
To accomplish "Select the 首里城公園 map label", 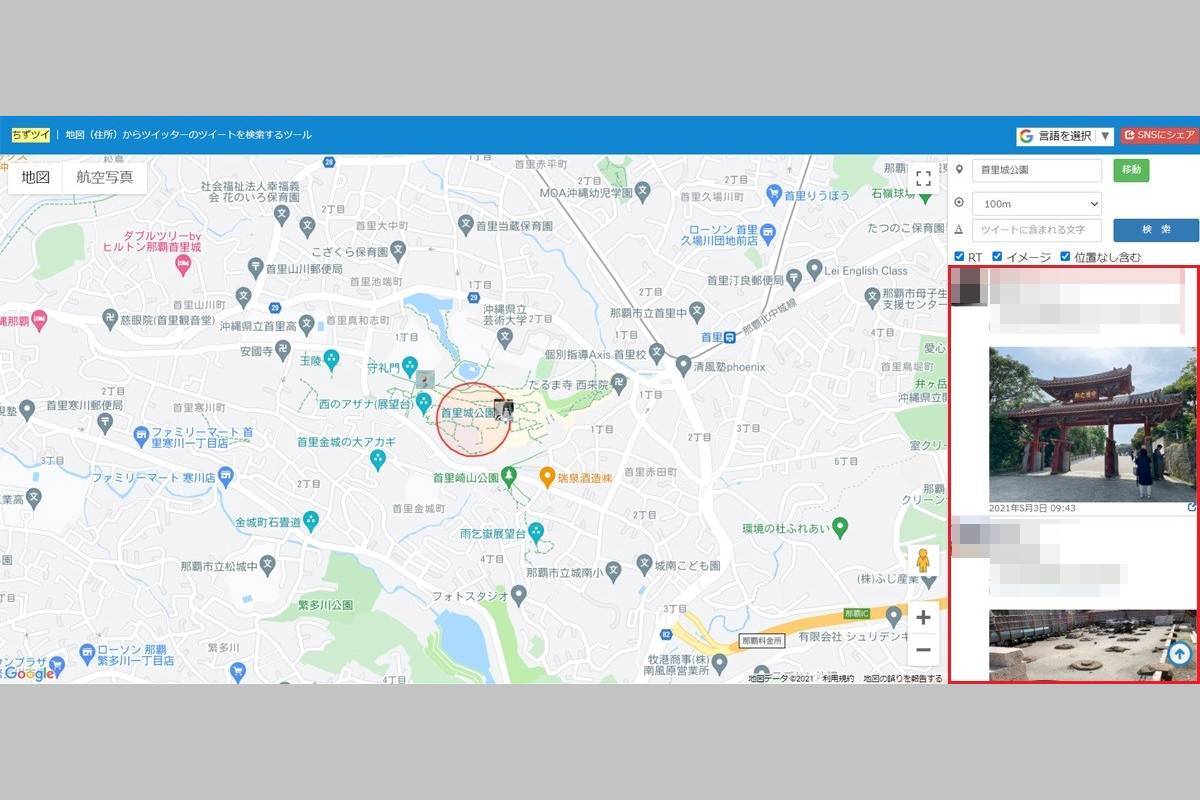I will click(x=468, y=412).
